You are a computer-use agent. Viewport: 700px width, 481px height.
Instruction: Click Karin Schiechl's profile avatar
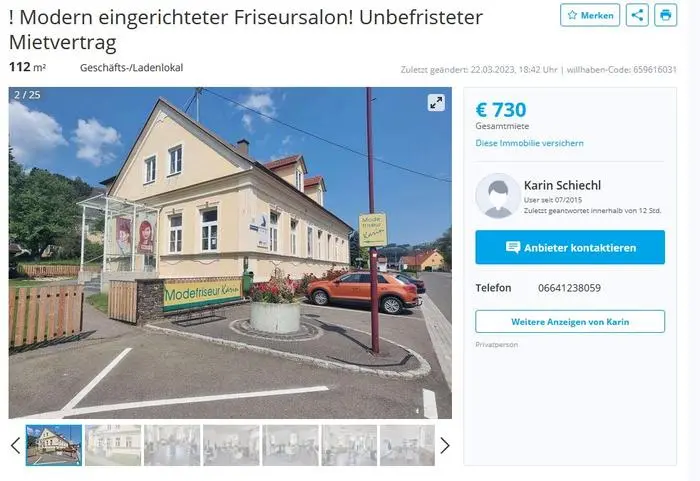[x=498, y=196]
